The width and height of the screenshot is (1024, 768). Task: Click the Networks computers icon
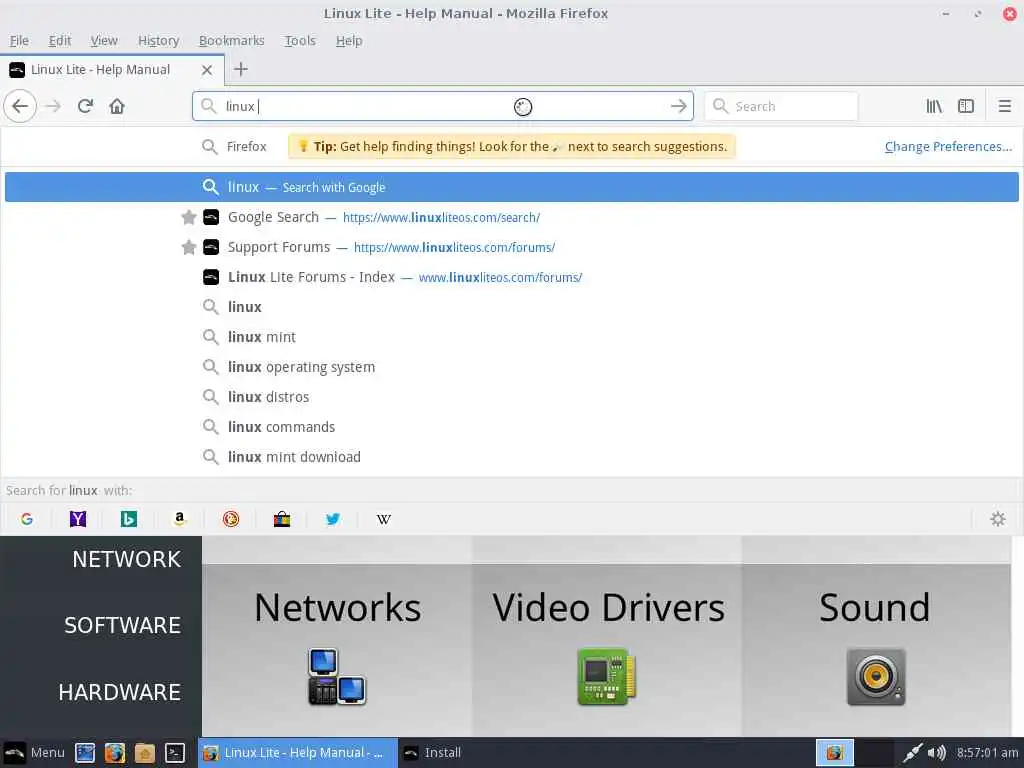[337, 677]
